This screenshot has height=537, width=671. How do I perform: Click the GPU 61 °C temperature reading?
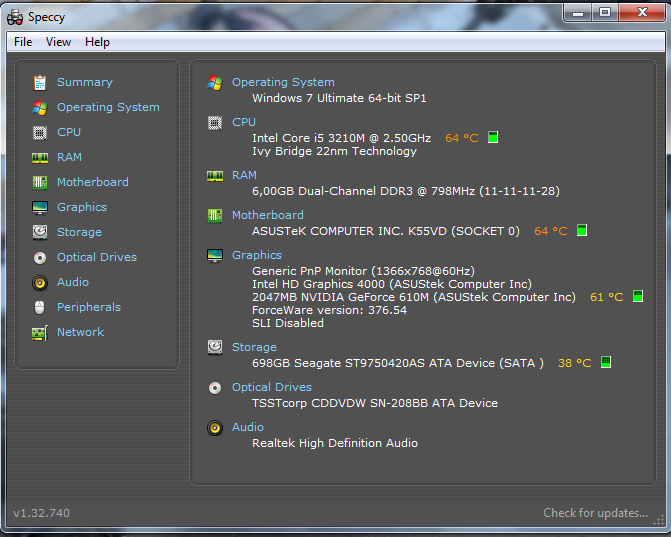click(x=606, y=297)
